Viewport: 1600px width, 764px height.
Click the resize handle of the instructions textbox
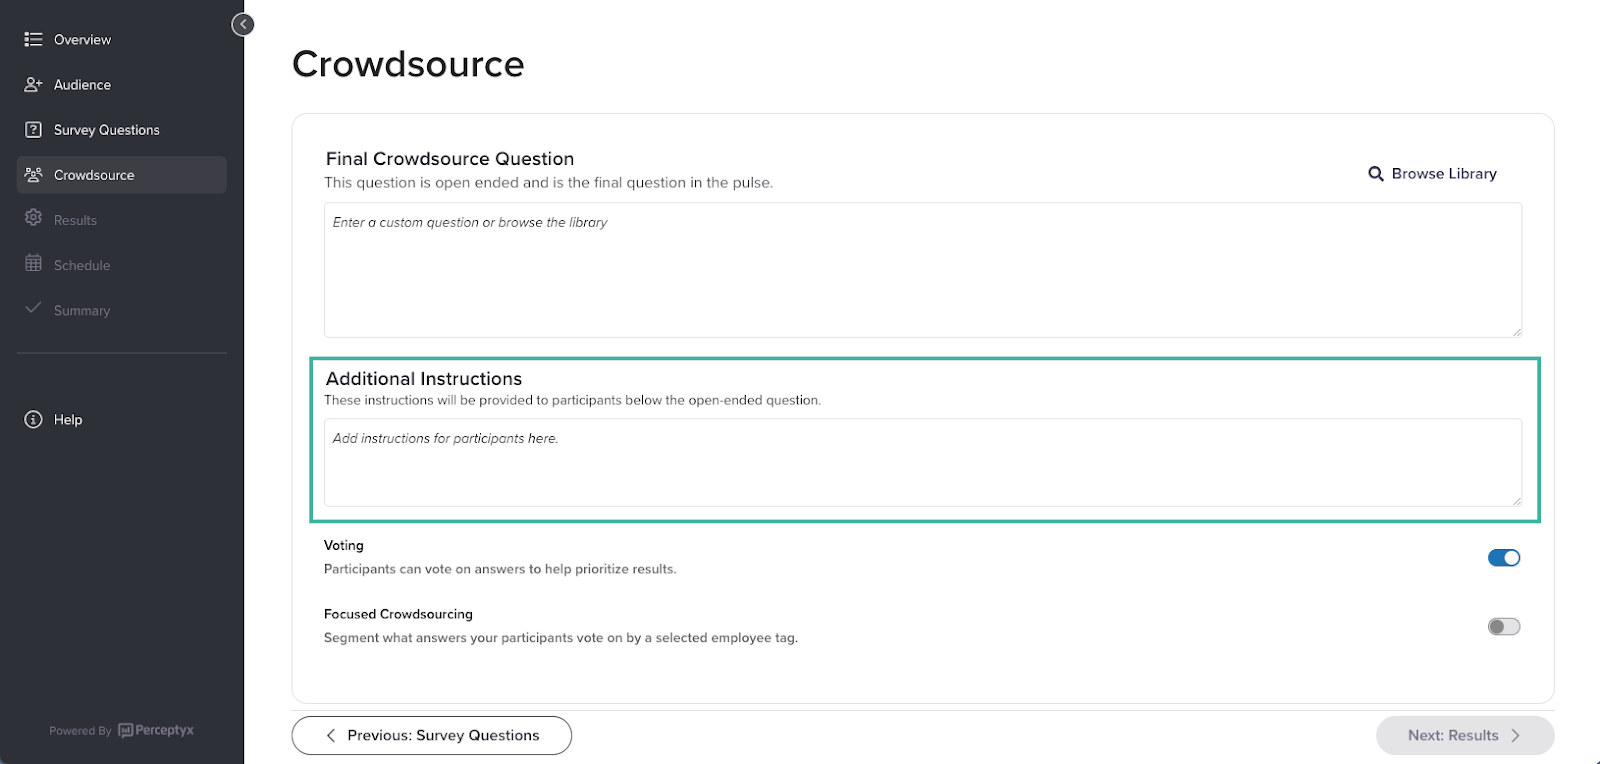[1516, 500]
